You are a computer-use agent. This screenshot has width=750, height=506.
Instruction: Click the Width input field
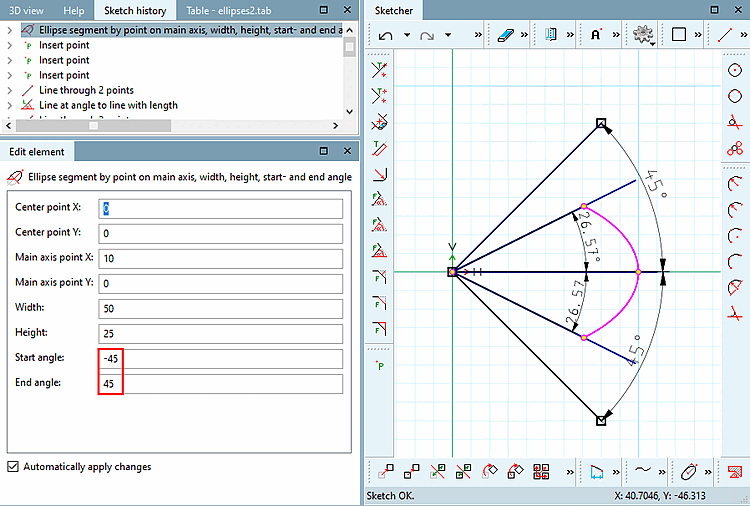pyautogui.click(x=220, y=308)
